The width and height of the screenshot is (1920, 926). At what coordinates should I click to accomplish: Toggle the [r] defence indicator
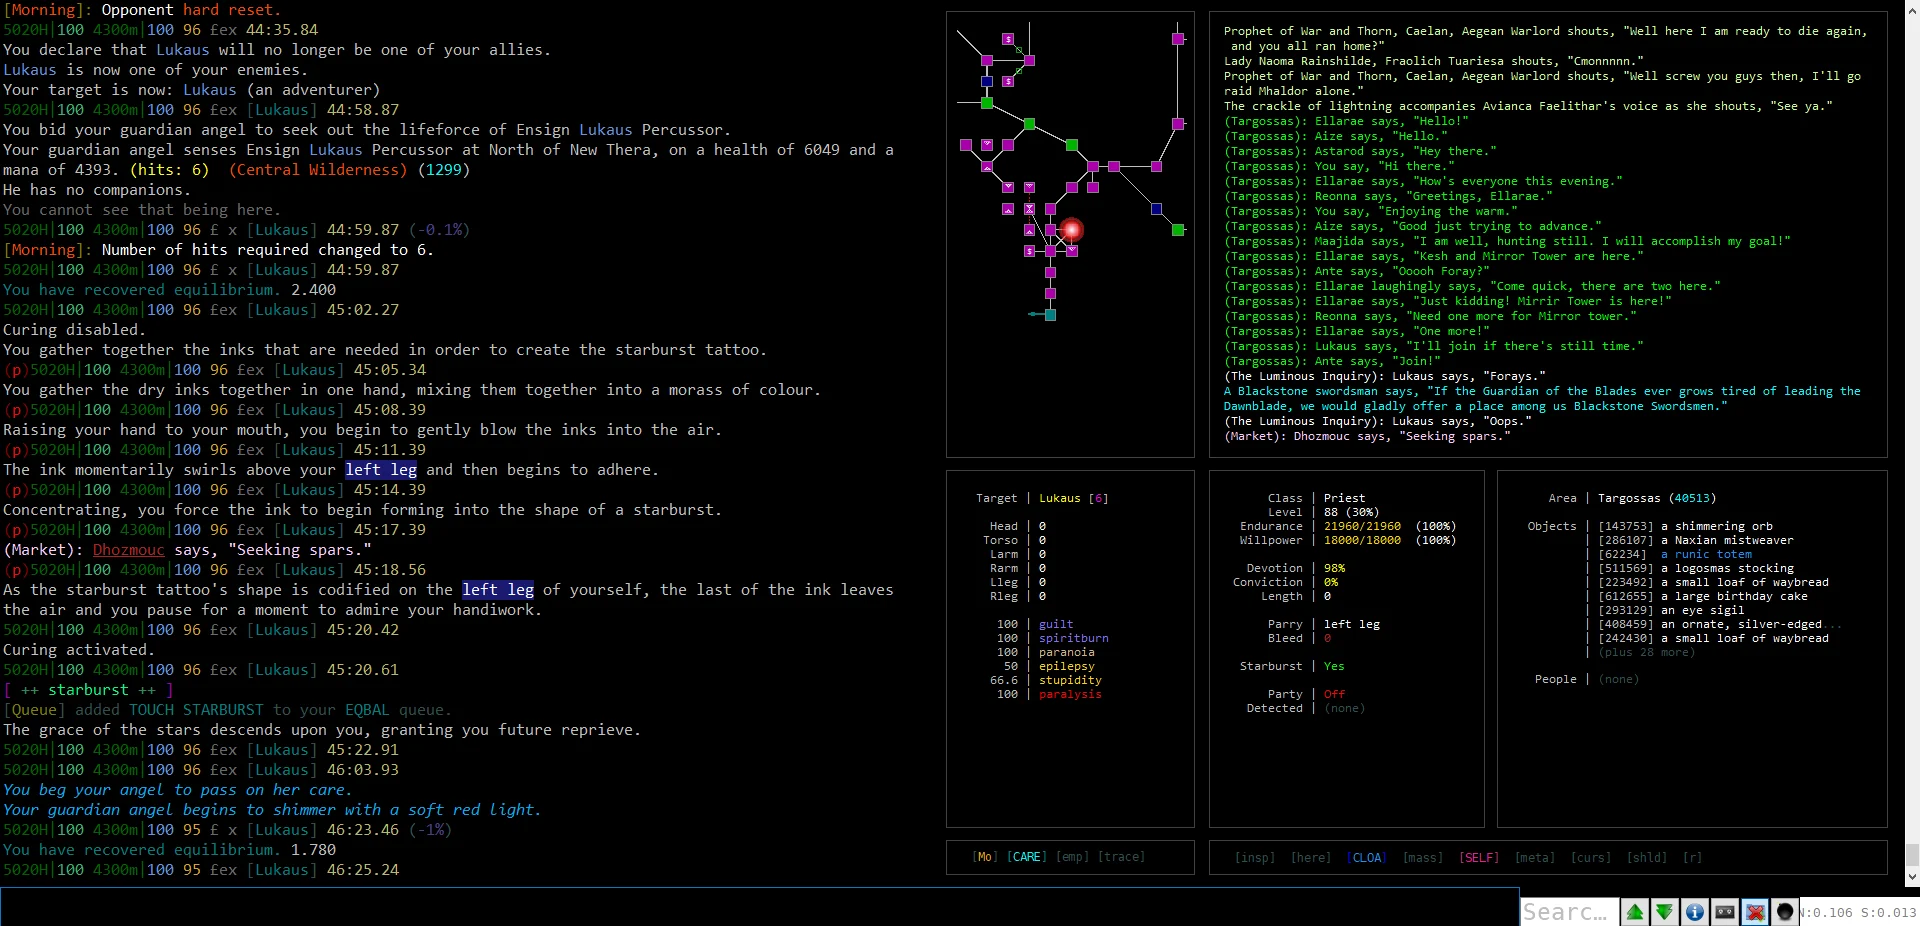point(1692,858)
